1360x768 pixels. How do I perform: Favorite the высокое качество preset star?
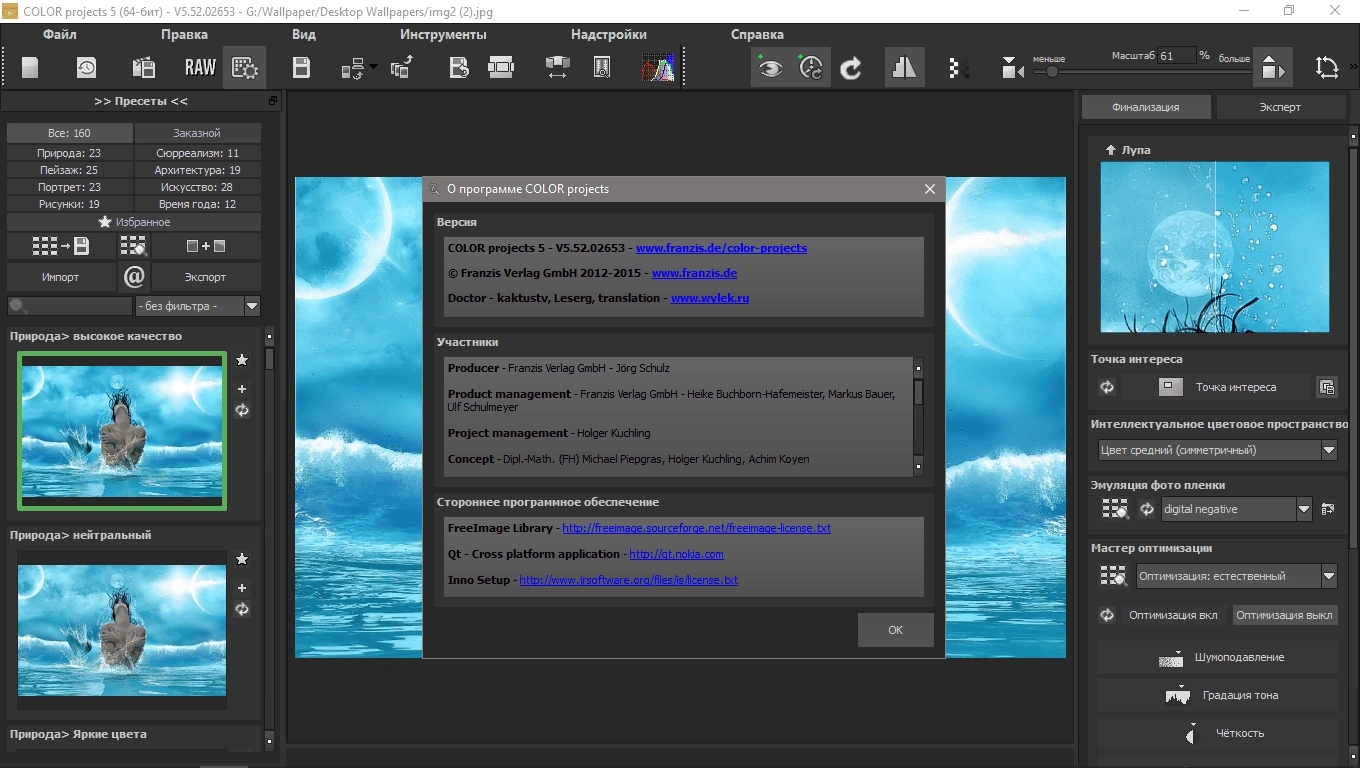242,360
